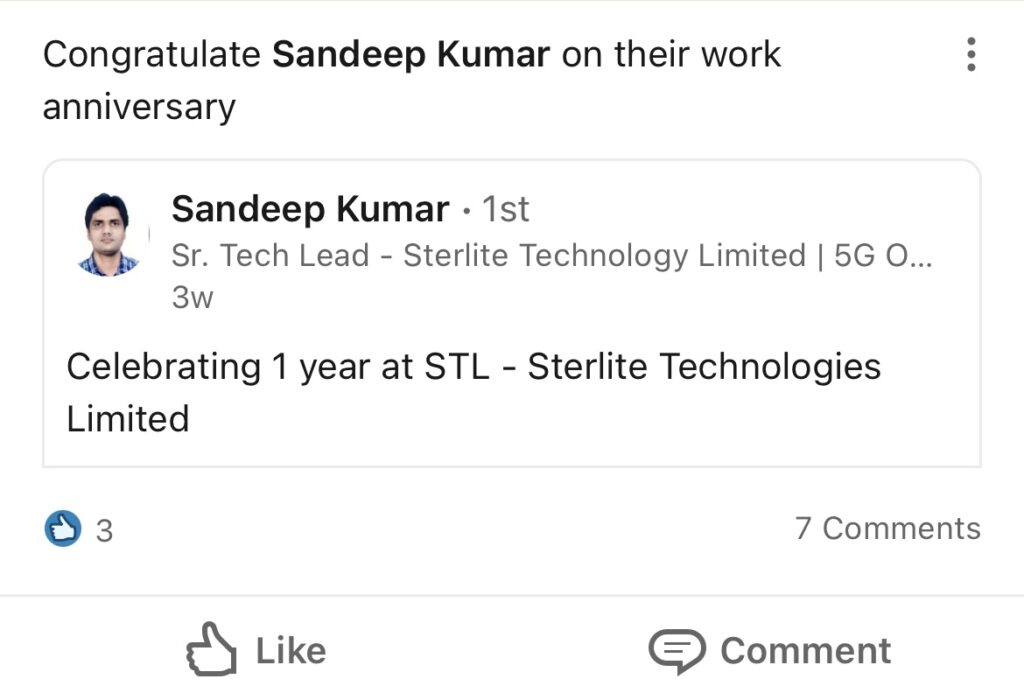The width and height of the screenshot is (1024, 700).
Task: Click the Sr. Tech Lead headline text
Action: pyautogui.click(x=552, y=255)
